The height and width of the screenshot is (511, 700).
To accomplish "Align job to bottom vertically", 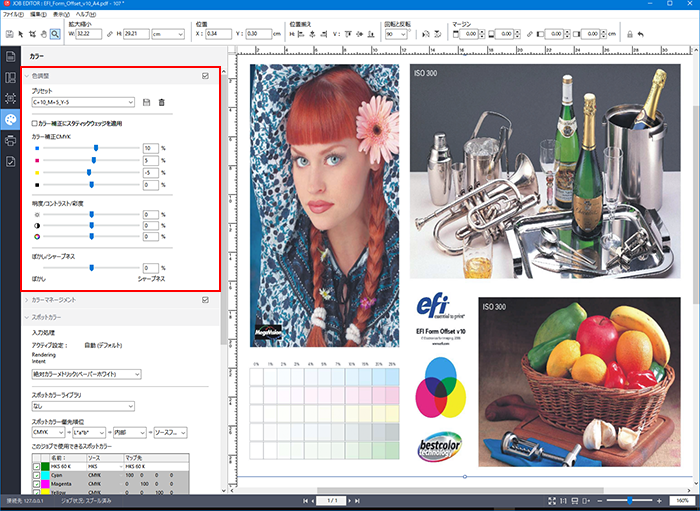I will coord(371,34).
